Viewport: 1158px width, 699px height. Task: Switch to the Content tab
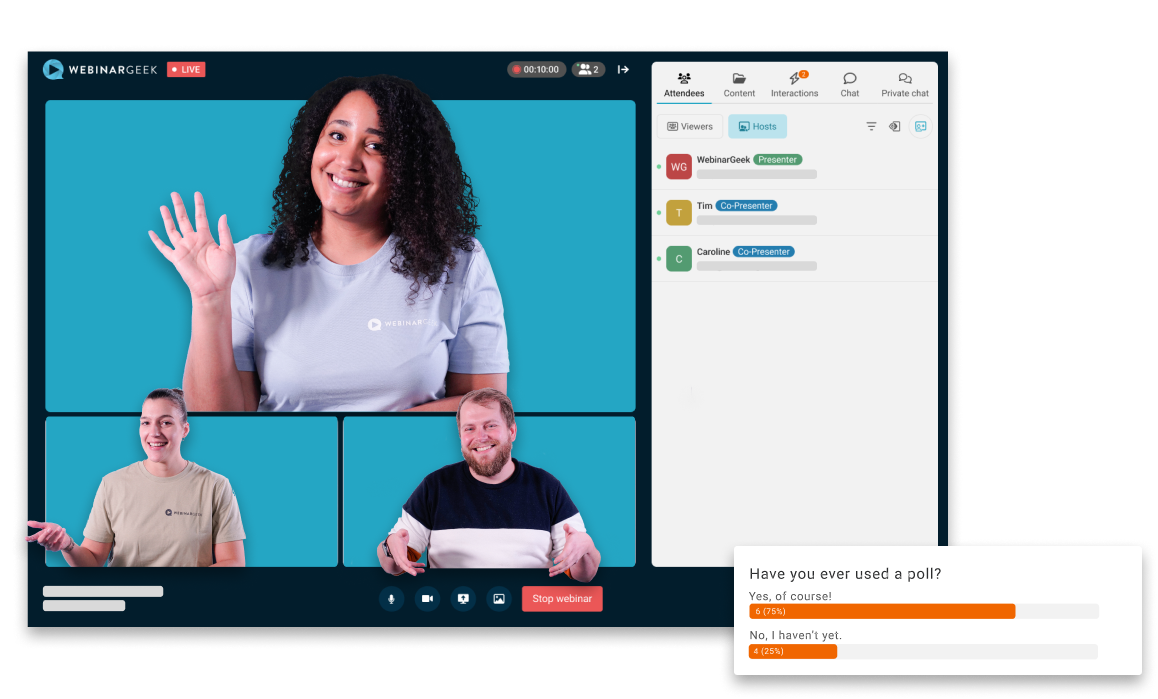pos(739,85)
